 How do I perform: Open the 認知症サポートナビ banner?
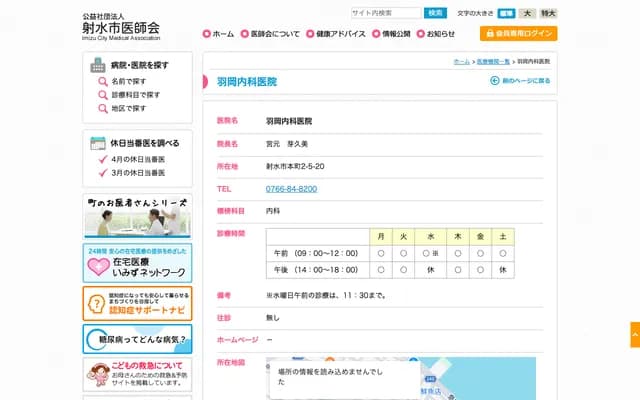[138, 303]
